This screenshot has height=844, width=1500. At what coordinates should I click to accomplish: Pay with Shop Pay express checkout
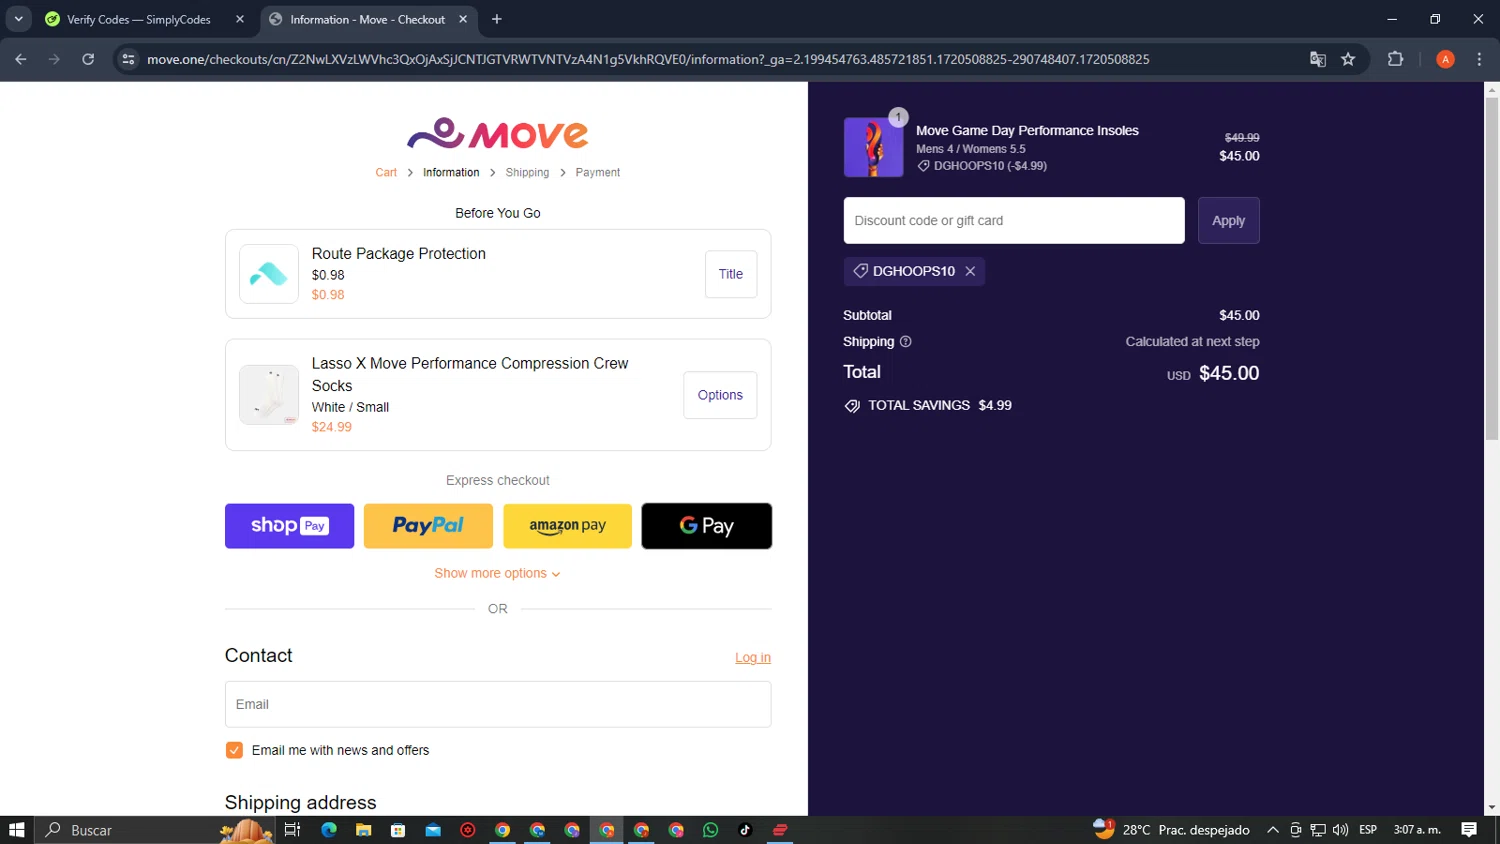point(290,526)
